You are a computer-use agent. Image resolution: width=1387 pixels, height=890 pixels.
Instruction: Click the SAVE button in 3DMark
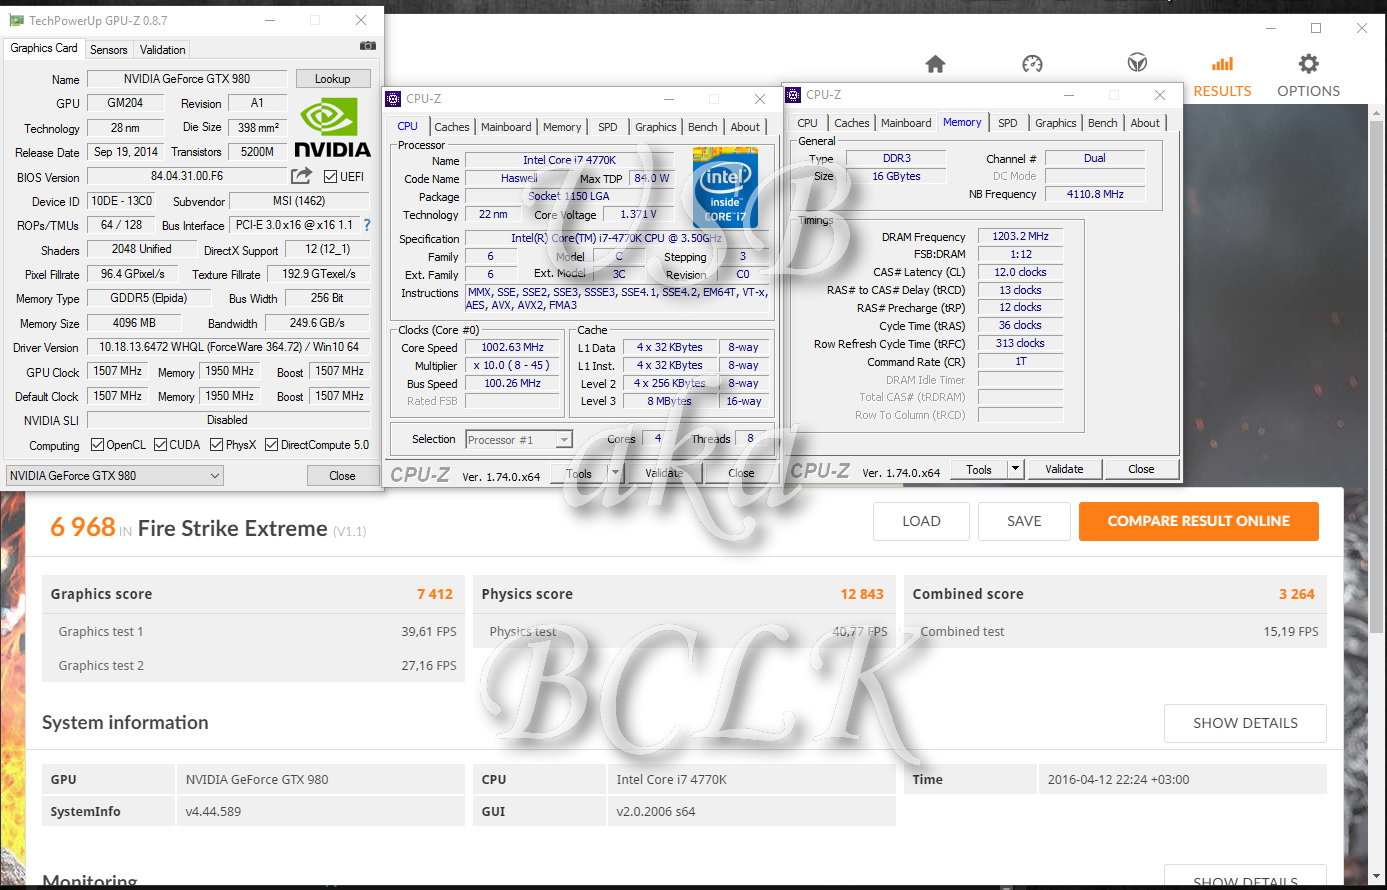click(x=1024, y=521)
